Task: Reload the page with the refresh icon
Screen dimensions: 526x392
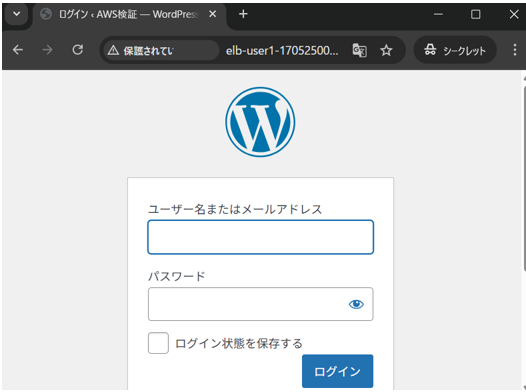Action: (x=77, y=50)
